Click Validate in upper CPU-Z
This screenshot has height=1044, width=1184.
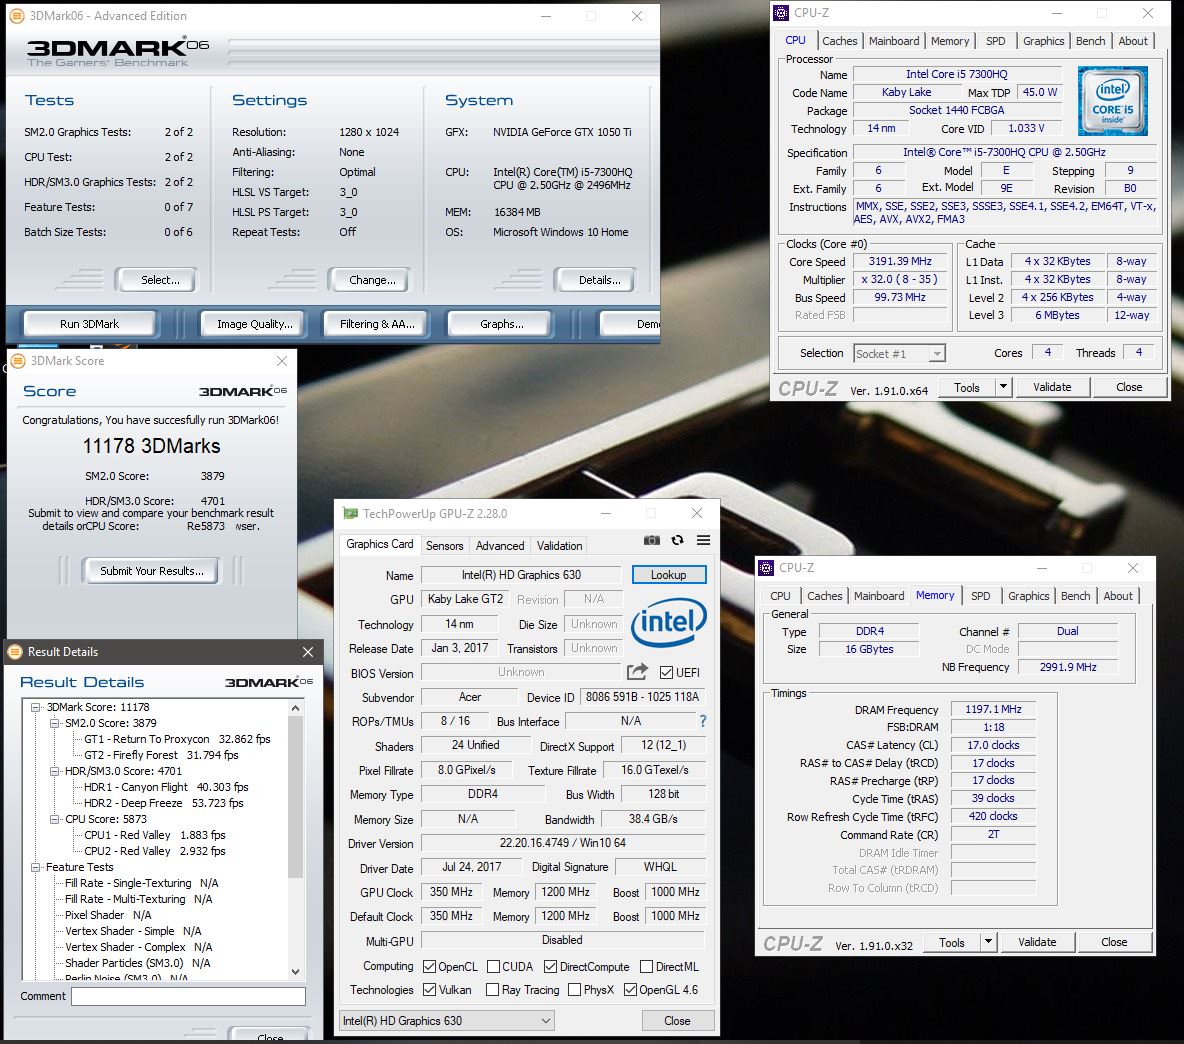coord(1052,387)
